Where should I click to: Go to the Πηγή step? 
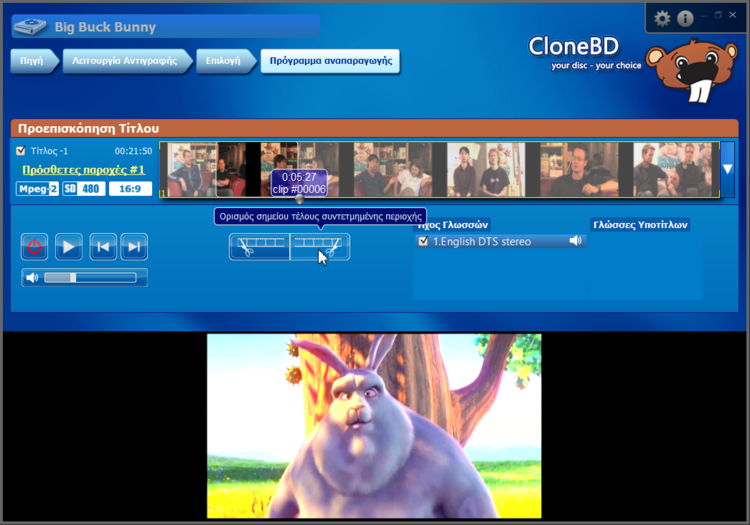pos(34,61)
